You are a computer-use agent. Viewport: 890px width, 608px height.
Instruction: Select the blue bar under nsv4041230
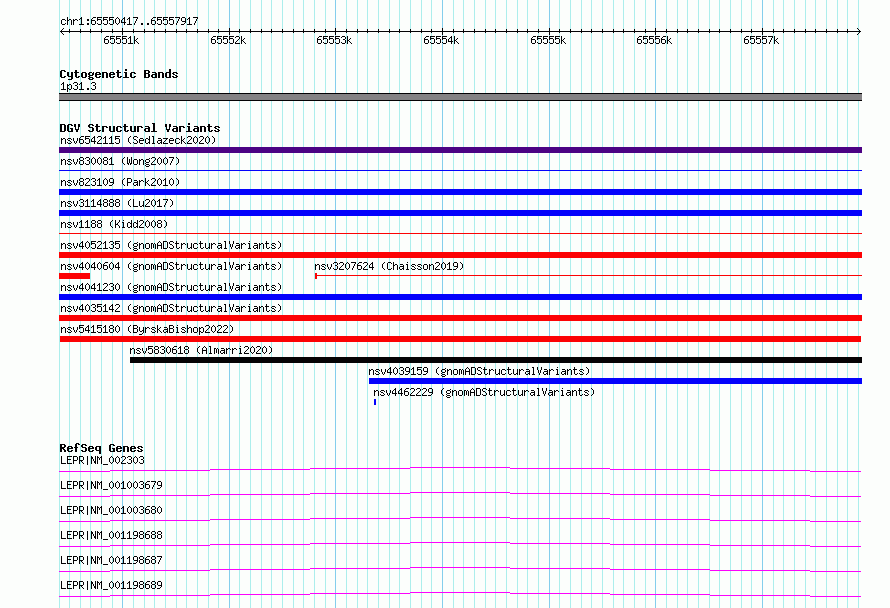460,297
